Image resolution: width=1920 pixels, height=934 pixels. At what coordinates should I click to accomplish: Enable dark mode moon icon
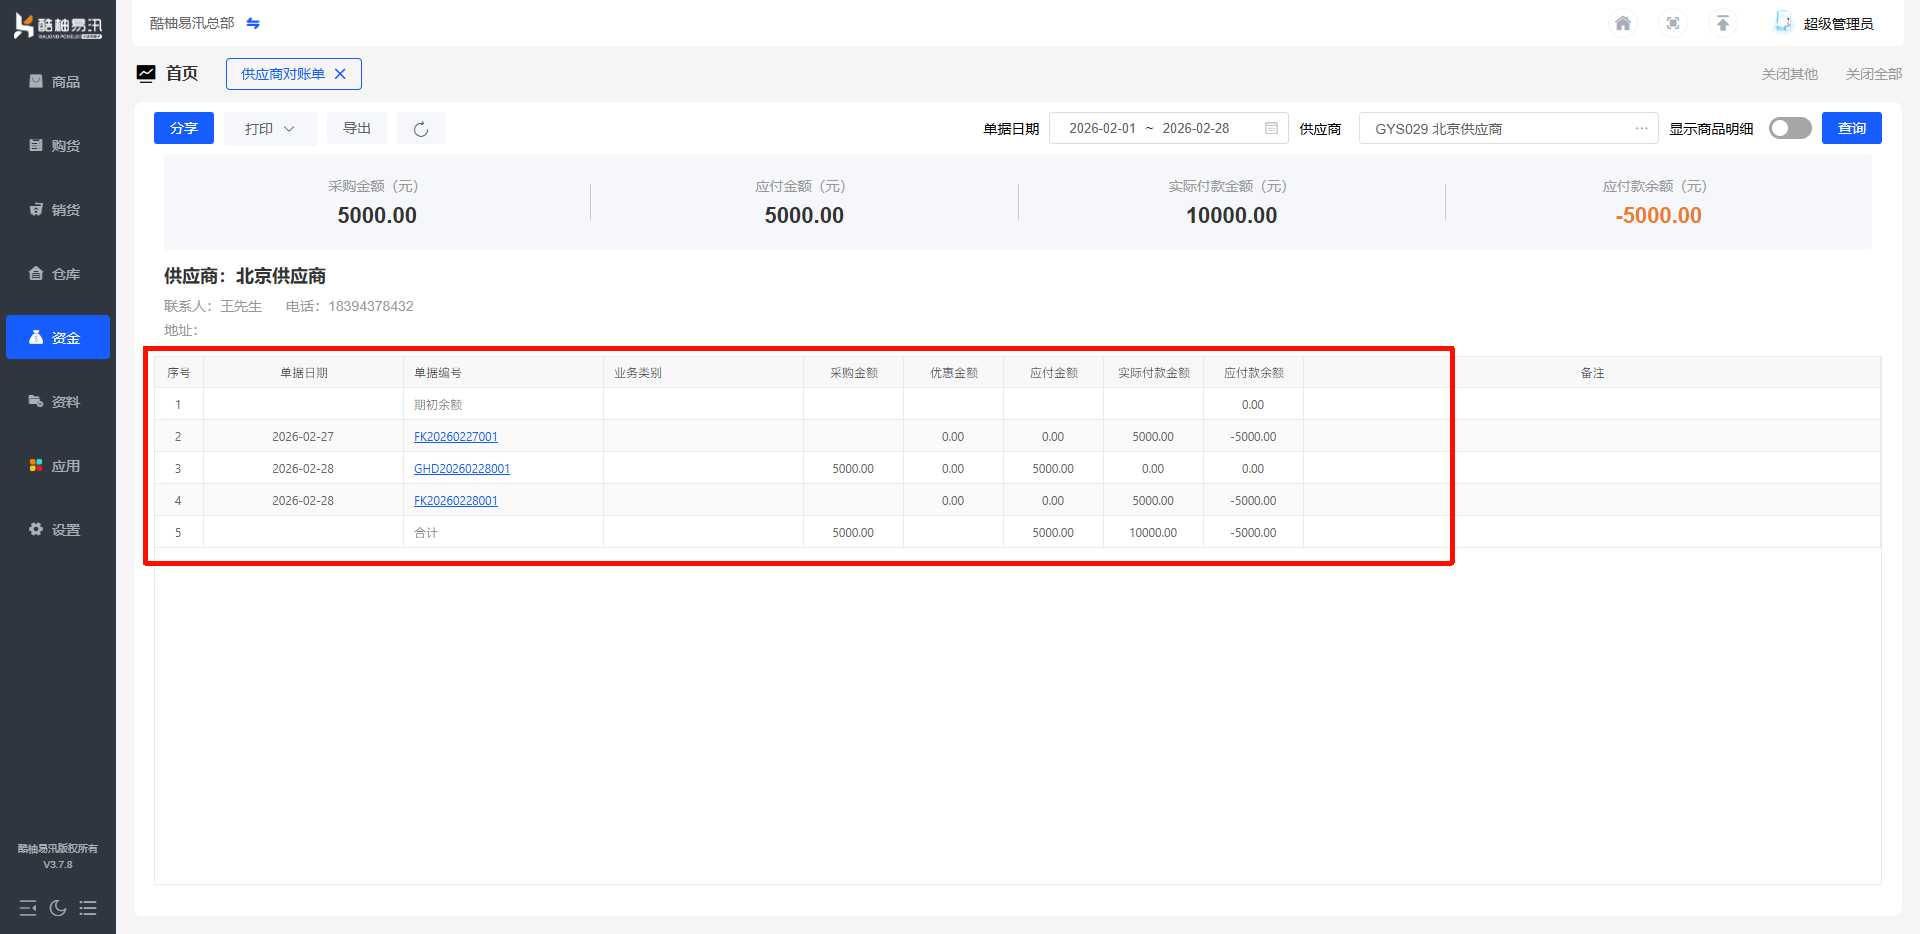coord(58,908)
